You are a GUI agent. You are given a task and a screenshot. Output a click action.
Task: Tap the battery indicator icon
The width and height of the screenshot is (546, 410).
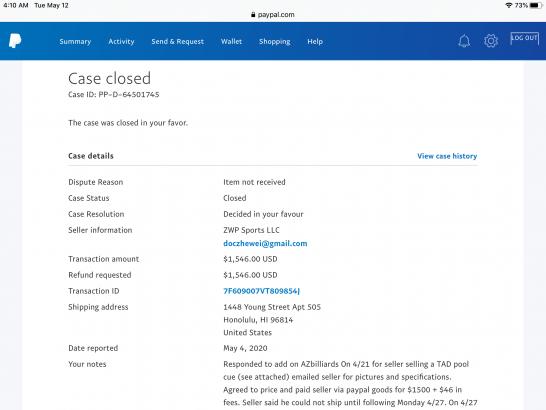click(x=536, y=5)
